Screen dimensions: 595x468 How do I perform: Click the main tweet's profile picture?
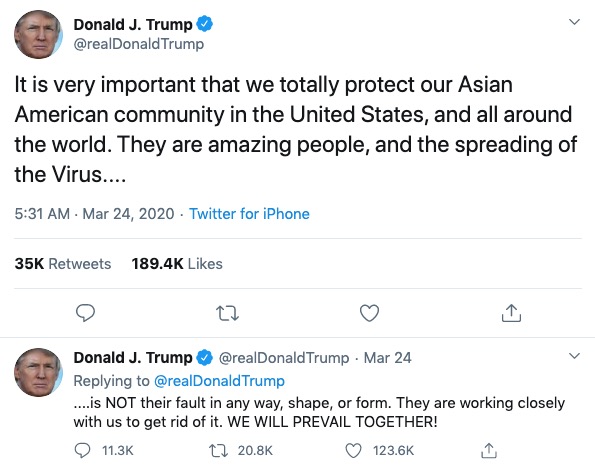pyautogui.click(x=38, y=35)
